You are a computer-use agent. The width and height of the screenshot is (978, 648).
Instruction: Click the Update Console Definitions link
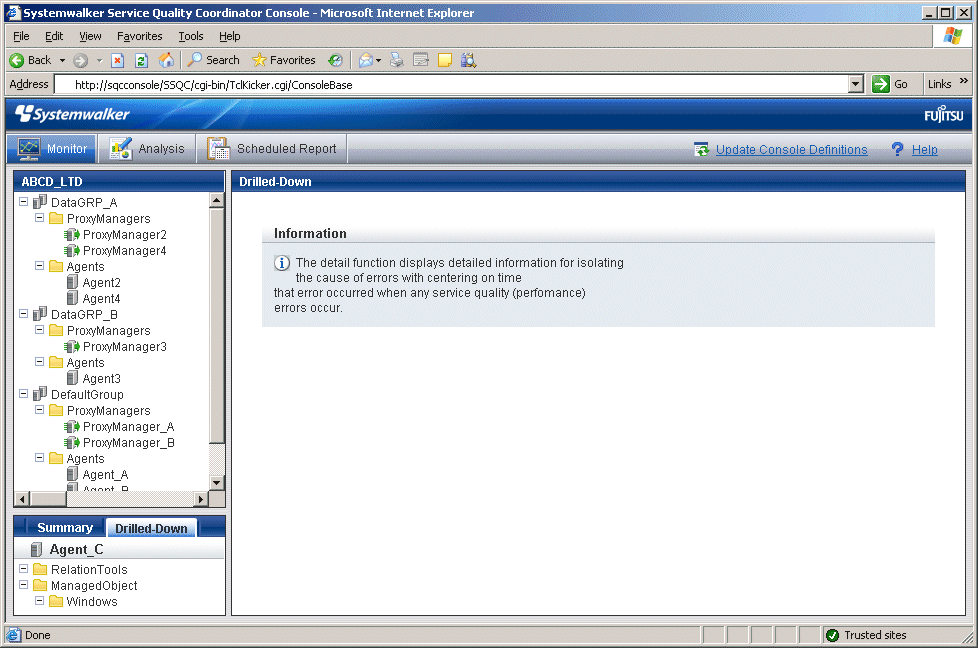792,150
